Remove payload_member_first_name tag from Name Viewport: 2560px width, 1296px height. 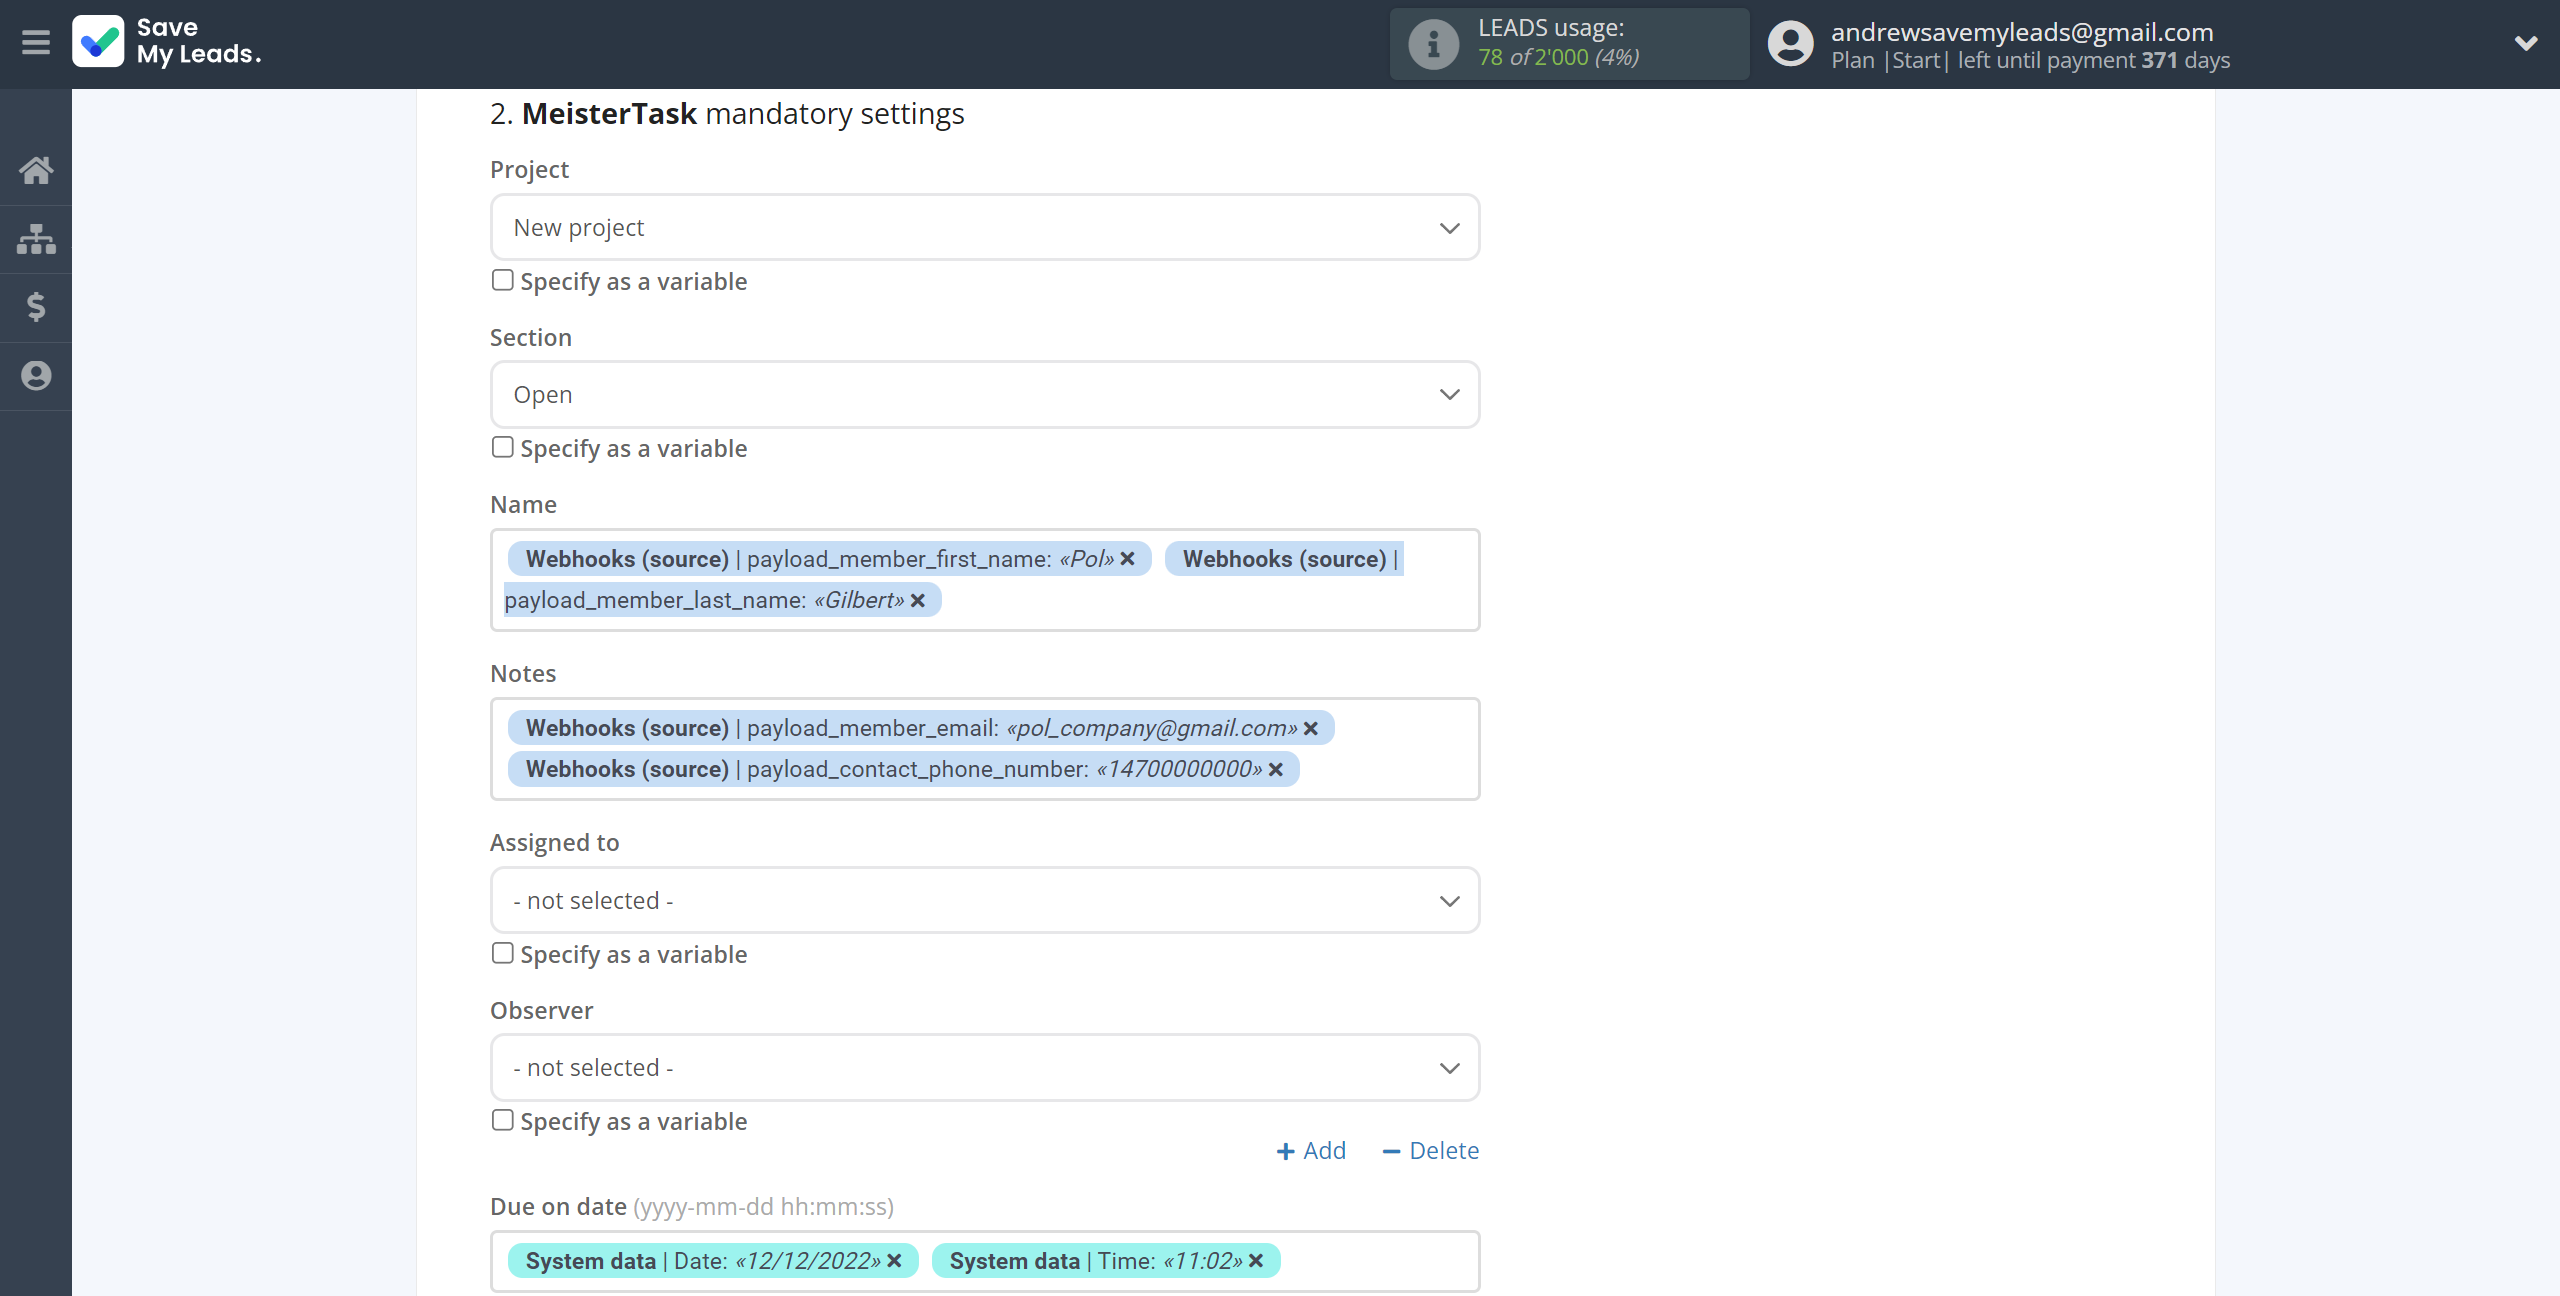tap(1128, 559)
